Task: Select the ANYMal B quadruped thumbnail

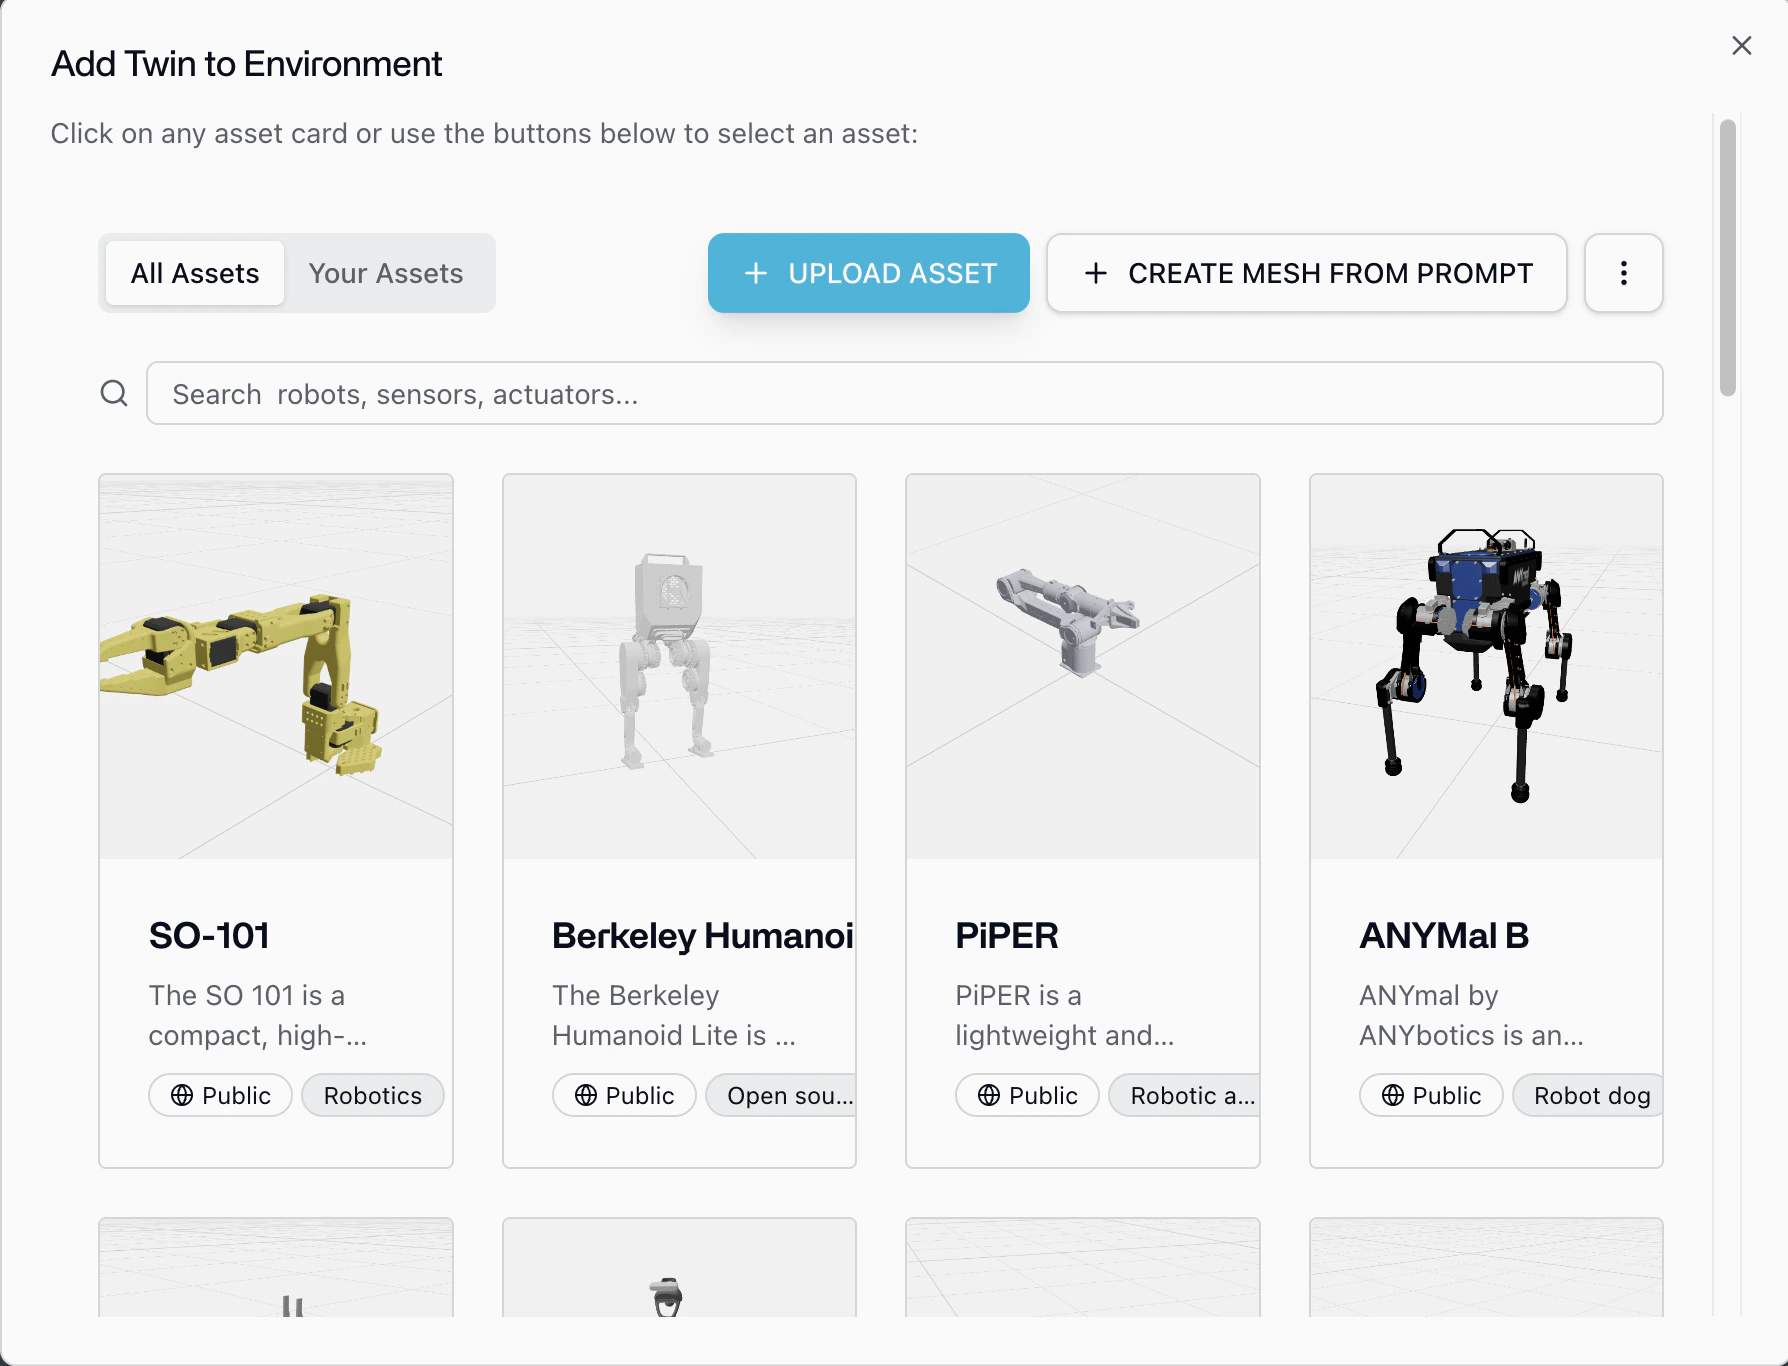Action: 1486,666
